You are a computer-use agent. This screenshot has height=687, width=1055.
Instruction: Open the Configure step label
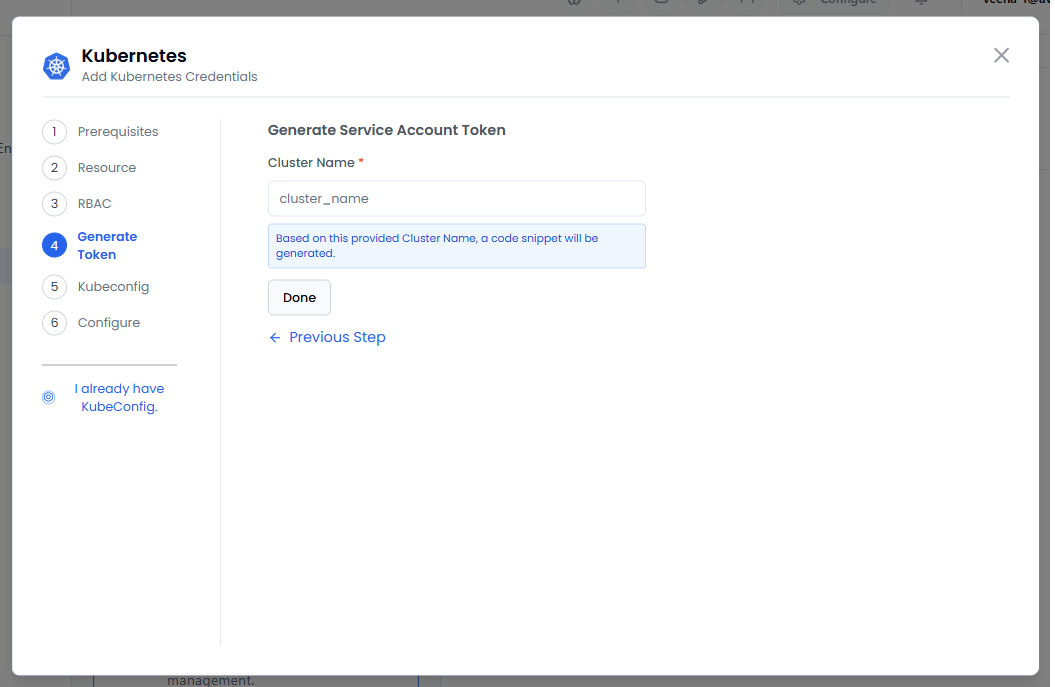tap(109, 323)
